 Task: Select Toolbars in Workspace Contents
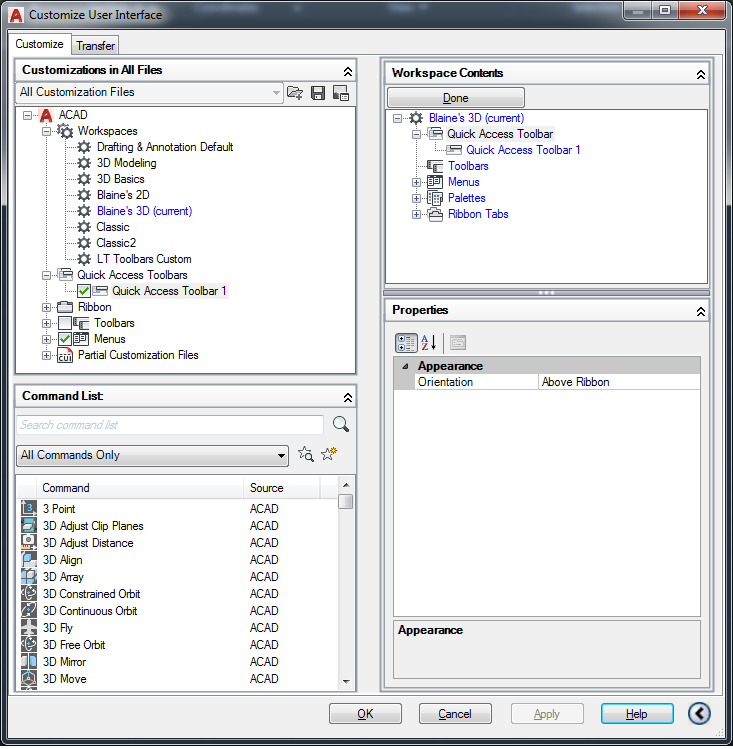click(468, 166)
